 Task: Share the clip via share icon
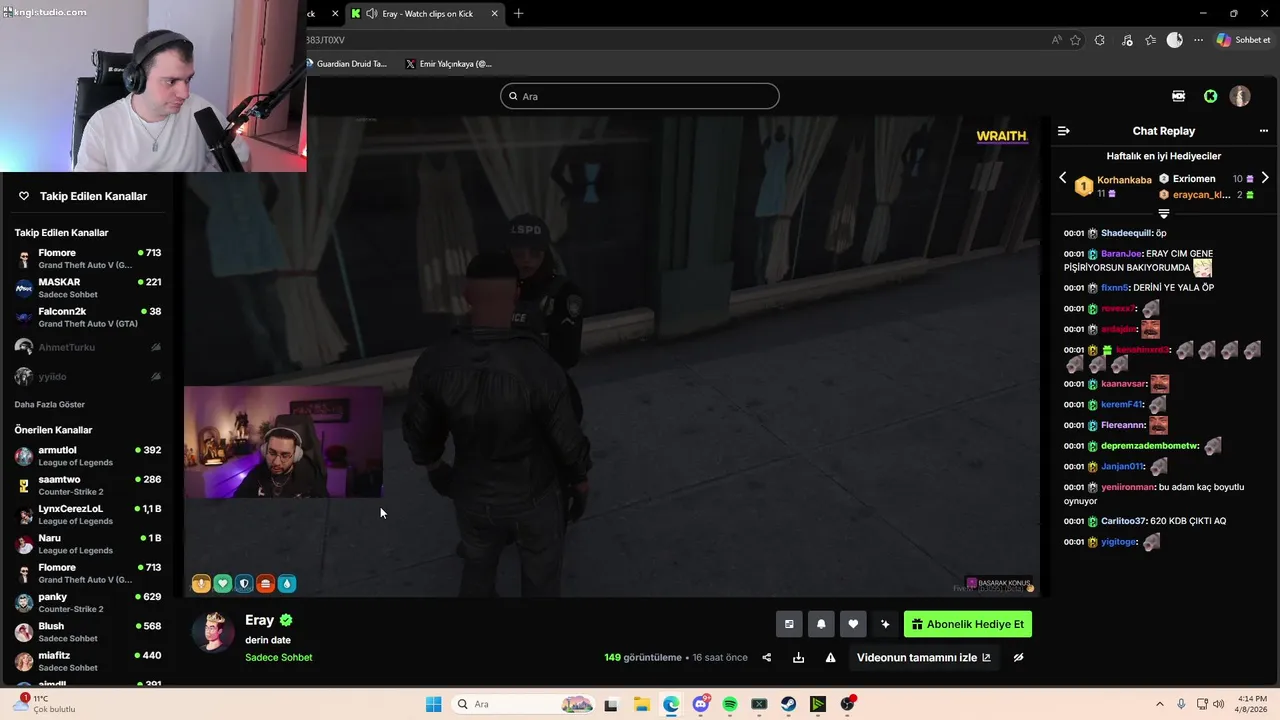point(767,657)
